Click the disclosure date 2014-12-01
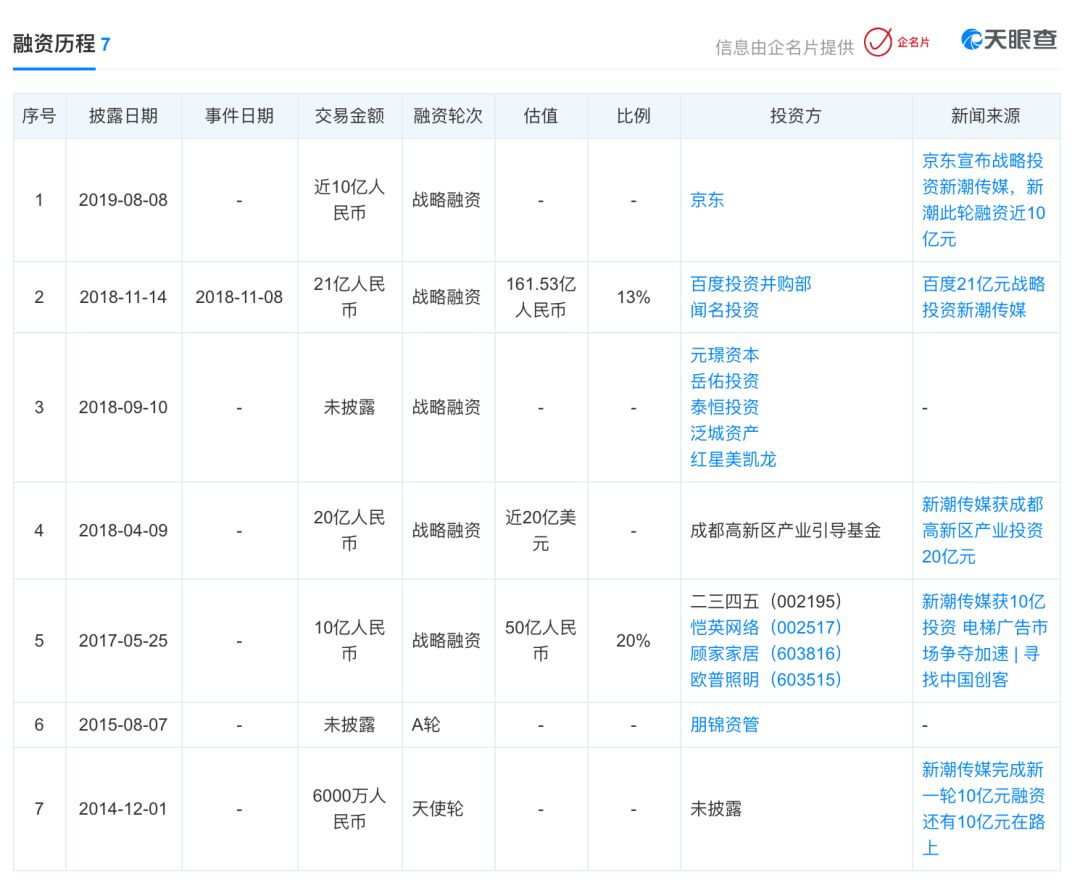The width and height of the screenshot is (1080, 893). (123, 808)
